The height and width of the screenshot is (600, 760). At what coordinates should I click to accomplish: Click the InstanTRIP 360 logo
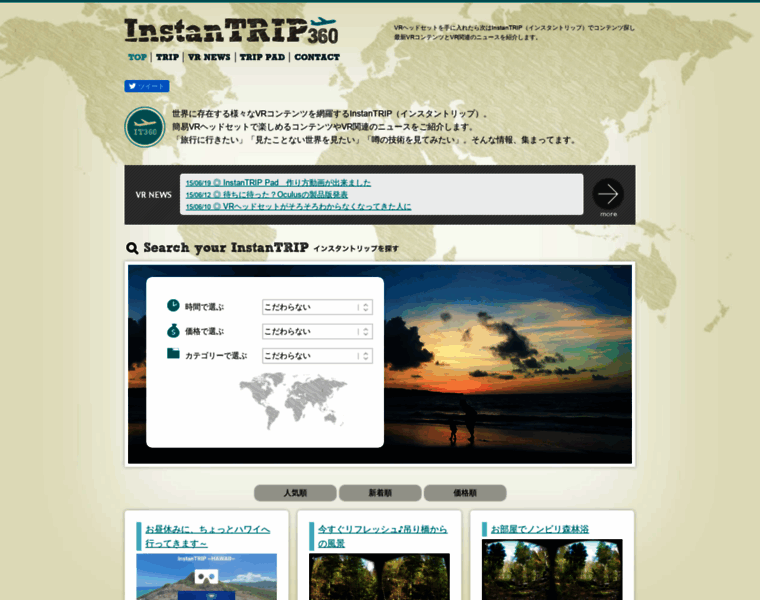[x=231, y=31]
